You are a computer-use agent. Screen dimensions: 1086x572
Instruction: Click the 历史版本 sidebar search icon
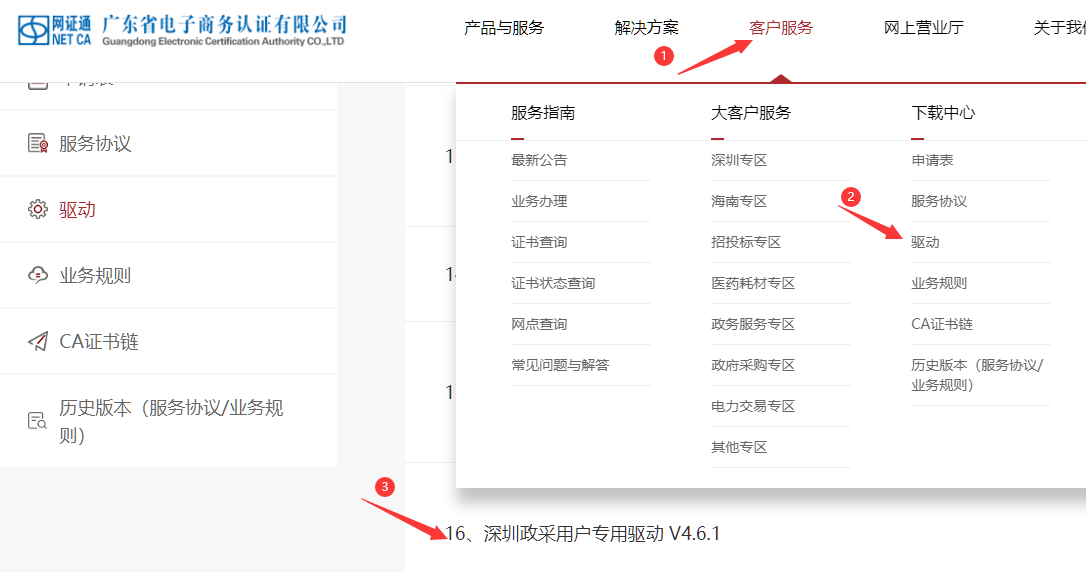38,421
